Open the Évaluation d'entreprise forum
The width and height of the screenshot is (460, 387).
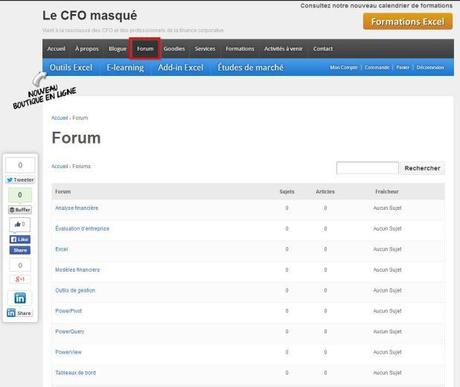tap(82, 229)
